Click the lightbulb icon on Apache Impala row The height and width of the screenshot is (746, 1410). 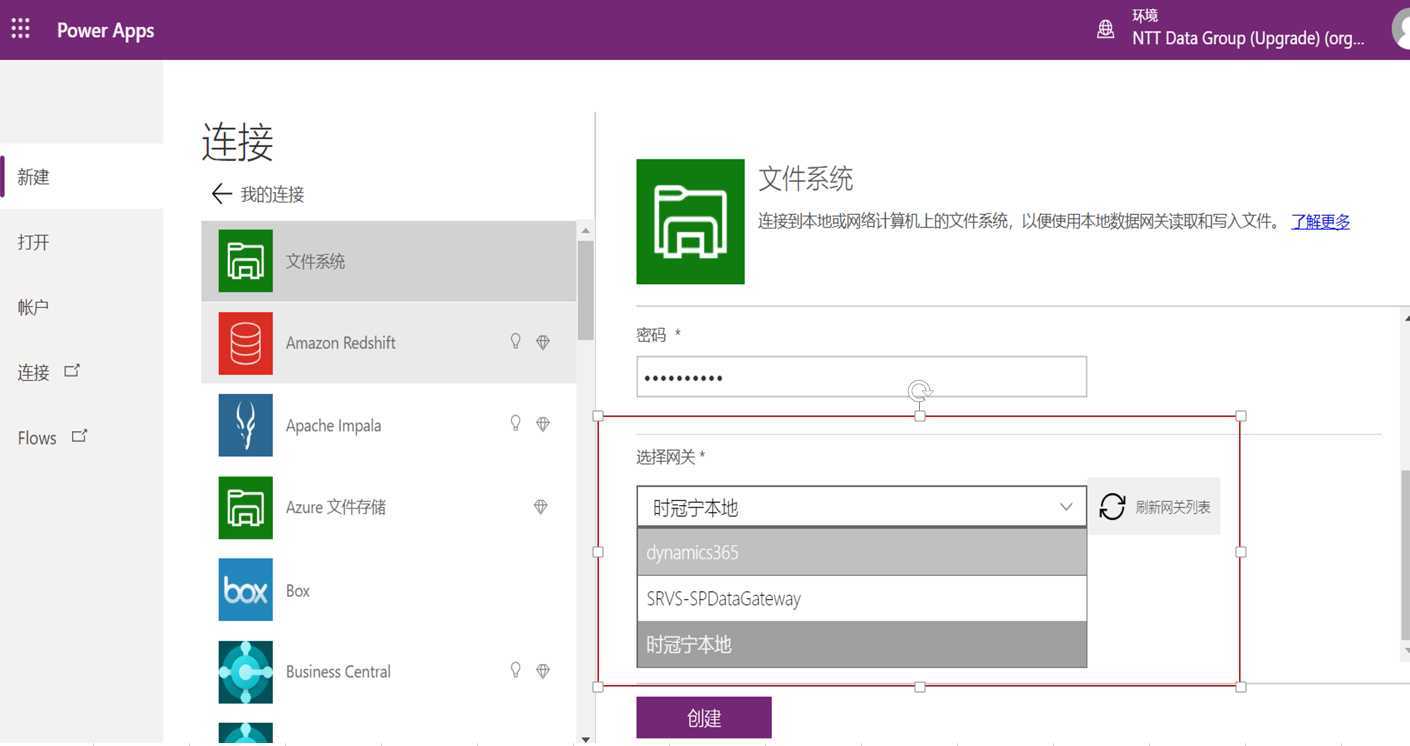point(516,424)
